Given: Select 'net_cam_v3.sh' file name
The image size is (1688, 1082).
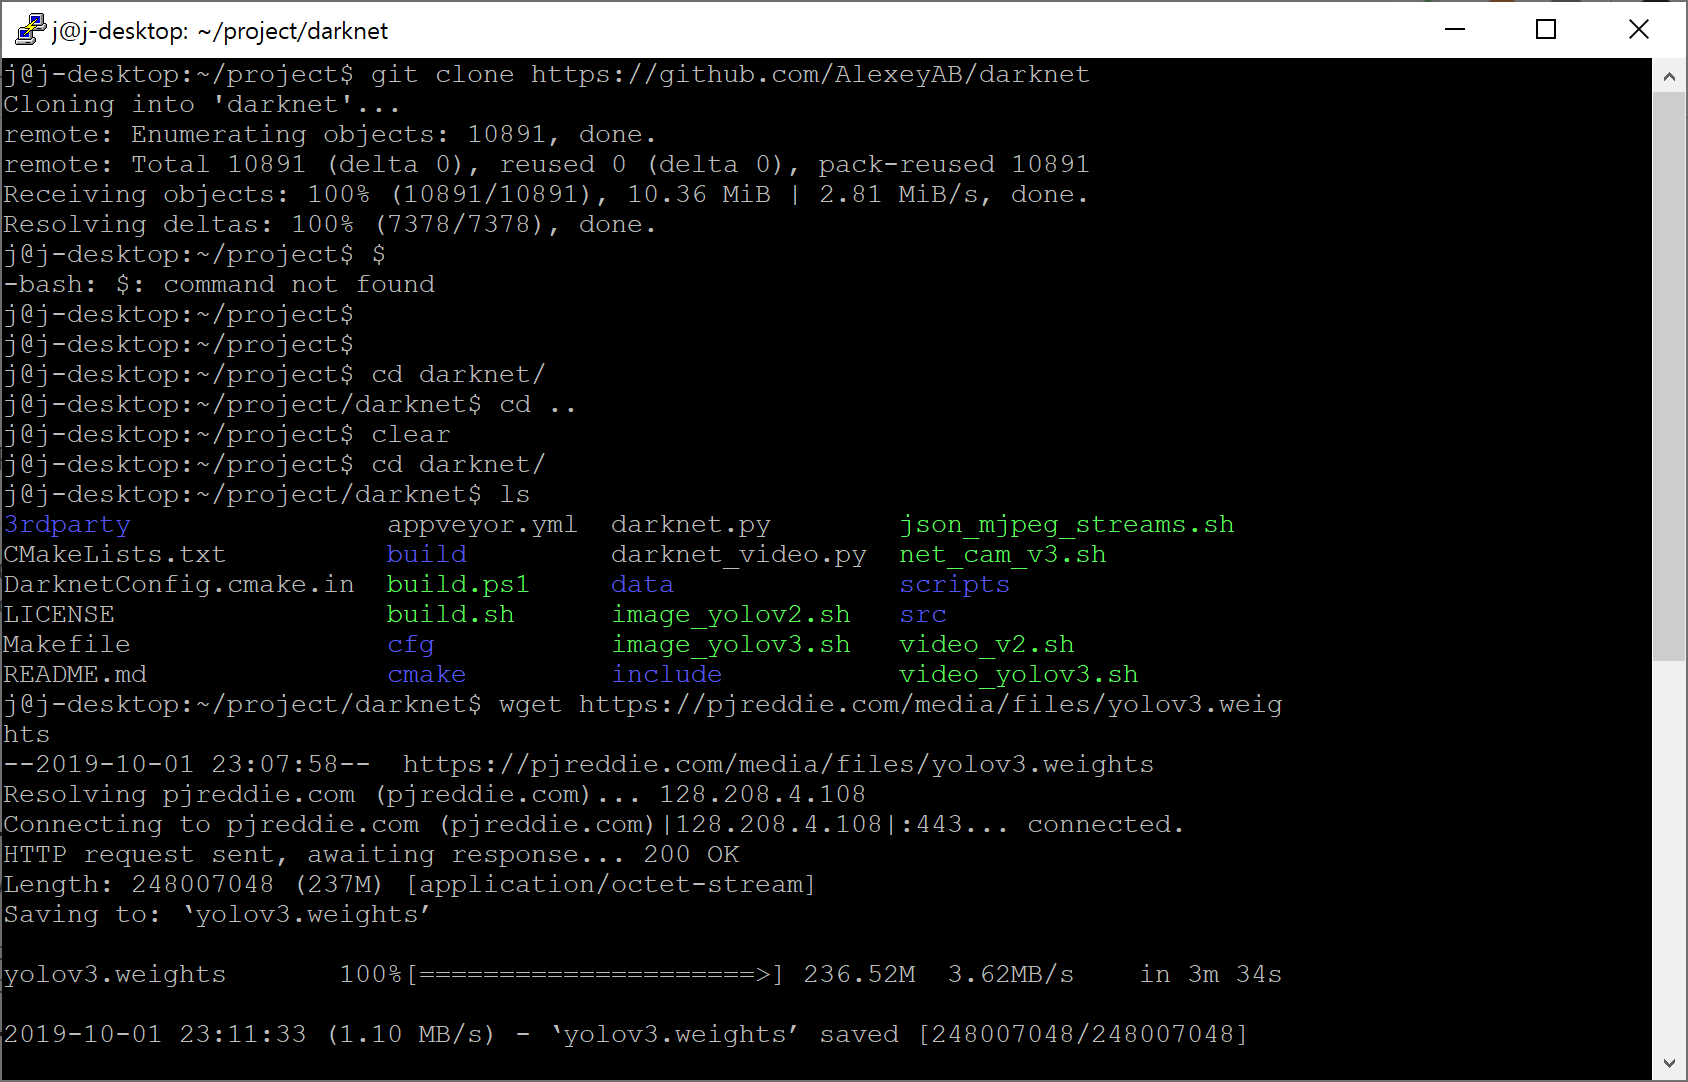Looking at the screenshot, I should pos(1003,555).
